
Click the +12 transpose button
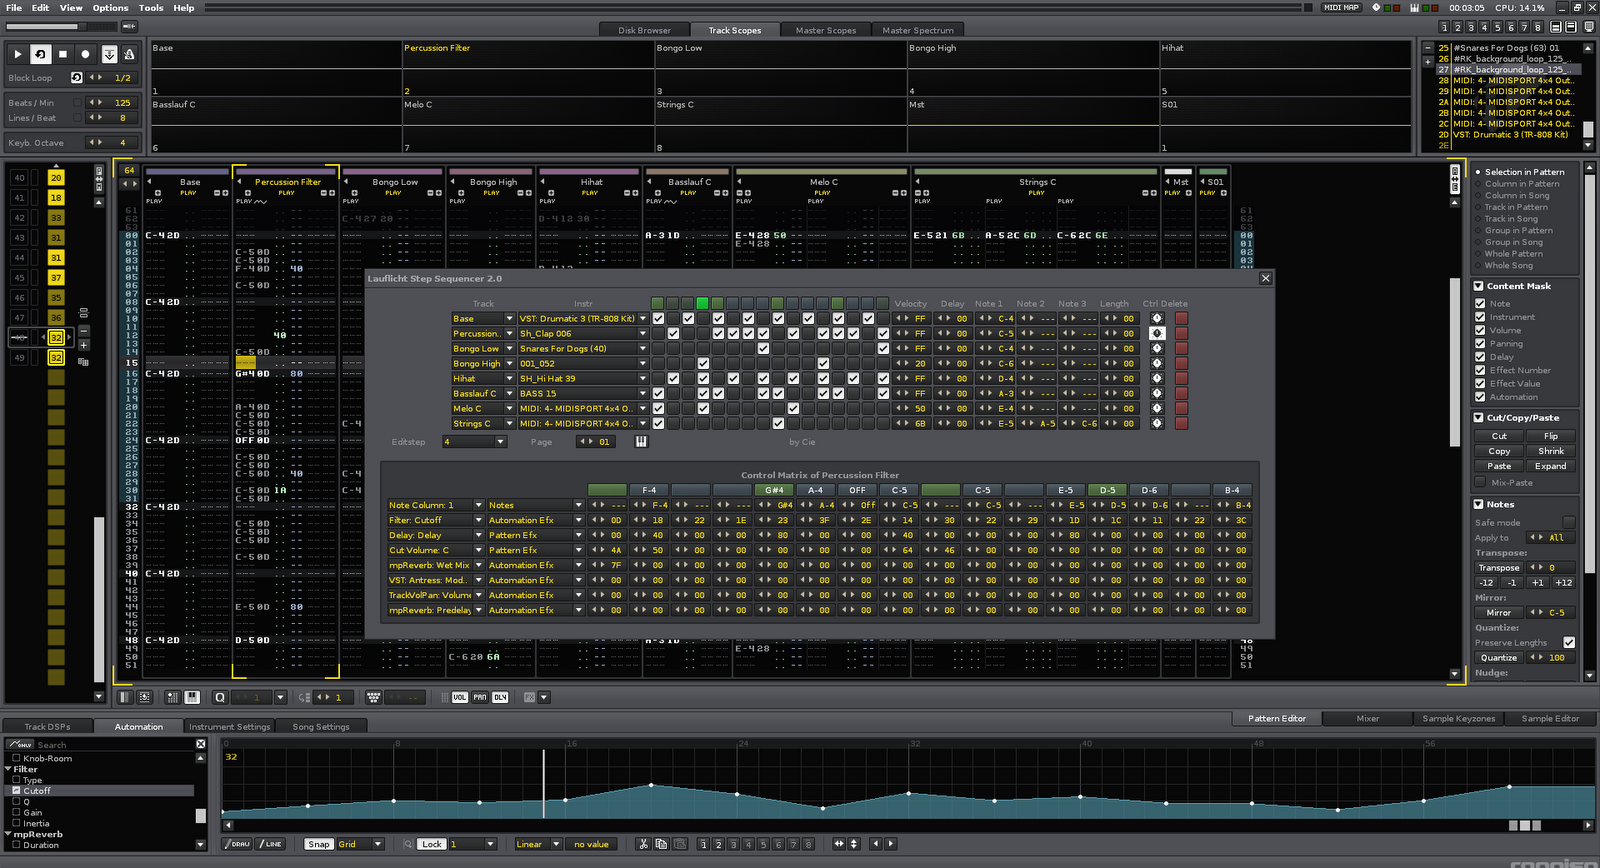[x=1563, y=582]
